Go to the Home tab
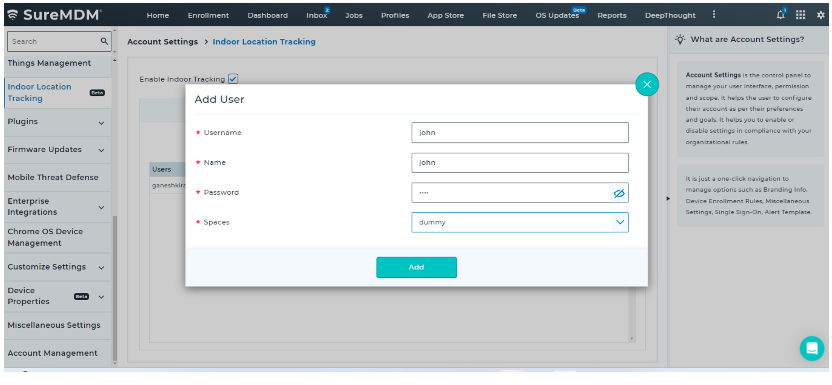The width and height of the screenshot is (832, 385). point(158,15)
